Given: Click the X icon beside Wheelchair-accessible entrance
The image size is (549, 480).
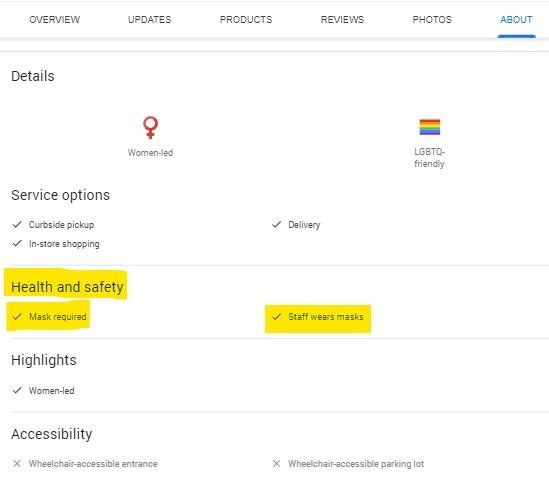Looking at the screenshot, I should 17,464.
